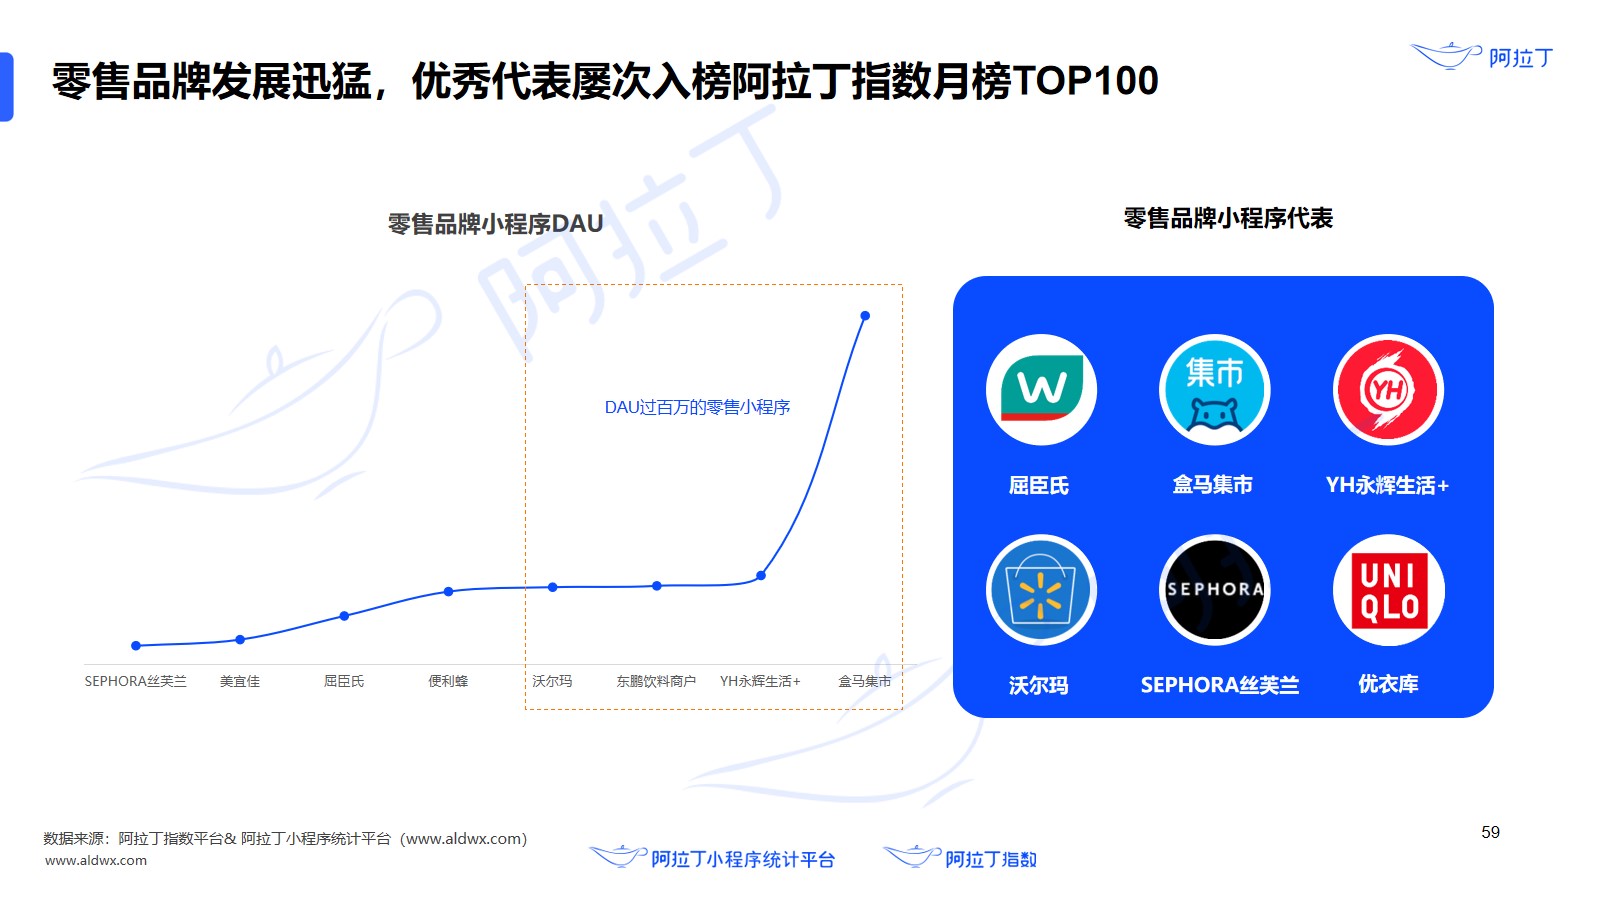Select the 便利蜂 axis label
This screenshot has width=1600, height=900.
point(448,681)
